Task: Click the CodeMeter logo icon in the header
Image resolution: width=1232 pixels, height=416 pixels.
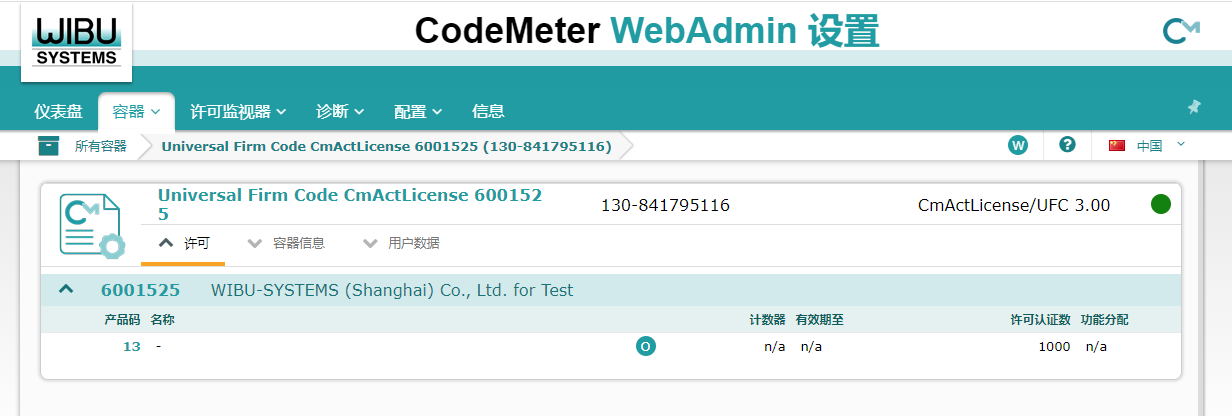Action: tap(1181, 32)
